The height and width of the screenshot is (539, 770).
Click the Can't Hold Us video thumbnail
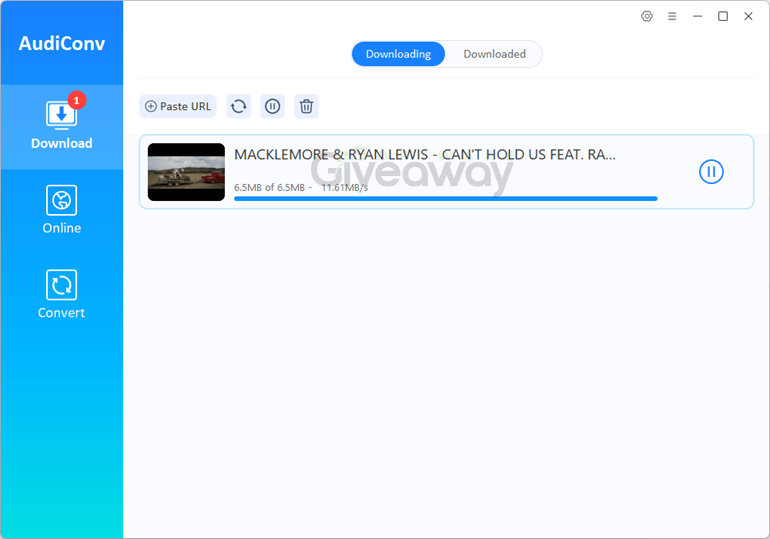186,172
